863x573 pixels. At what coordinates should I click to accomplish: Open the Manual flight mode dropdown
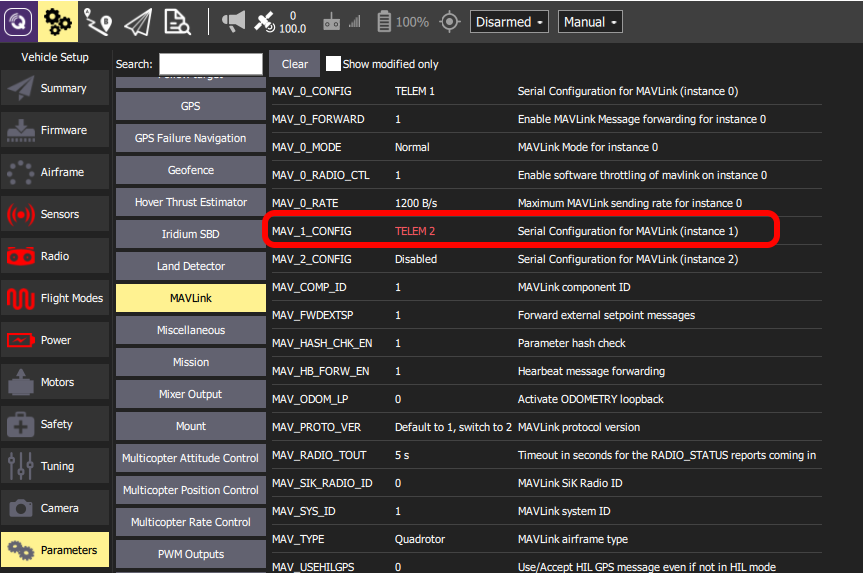[x=590, y=22]
